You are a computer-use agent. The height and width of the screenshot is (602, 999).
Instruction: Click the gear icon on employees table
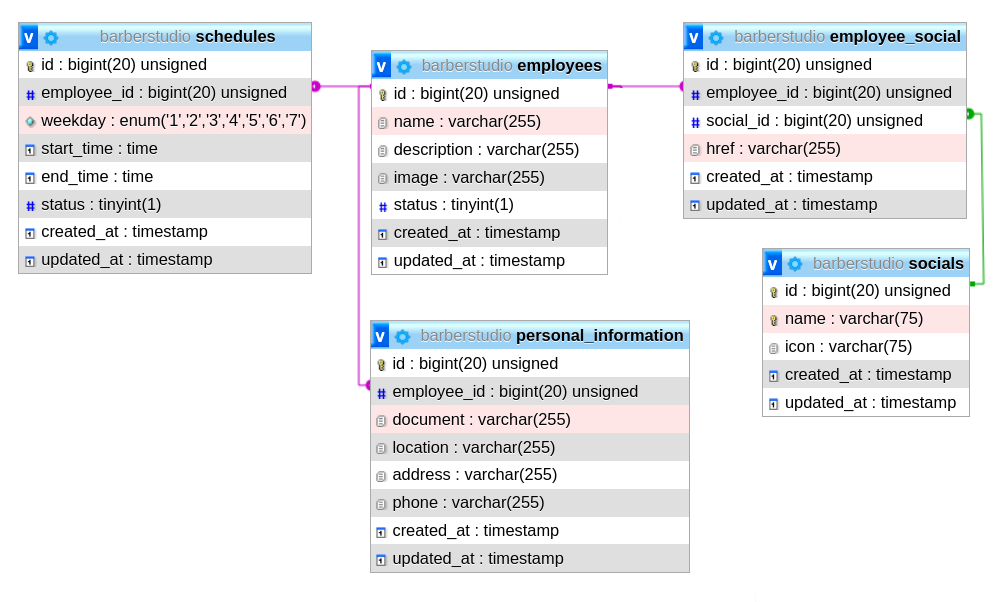(x=404, y=66)
